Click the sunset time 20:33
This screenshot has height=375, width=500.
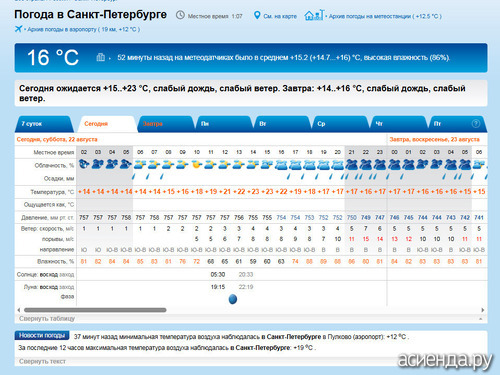pos(246,275)
